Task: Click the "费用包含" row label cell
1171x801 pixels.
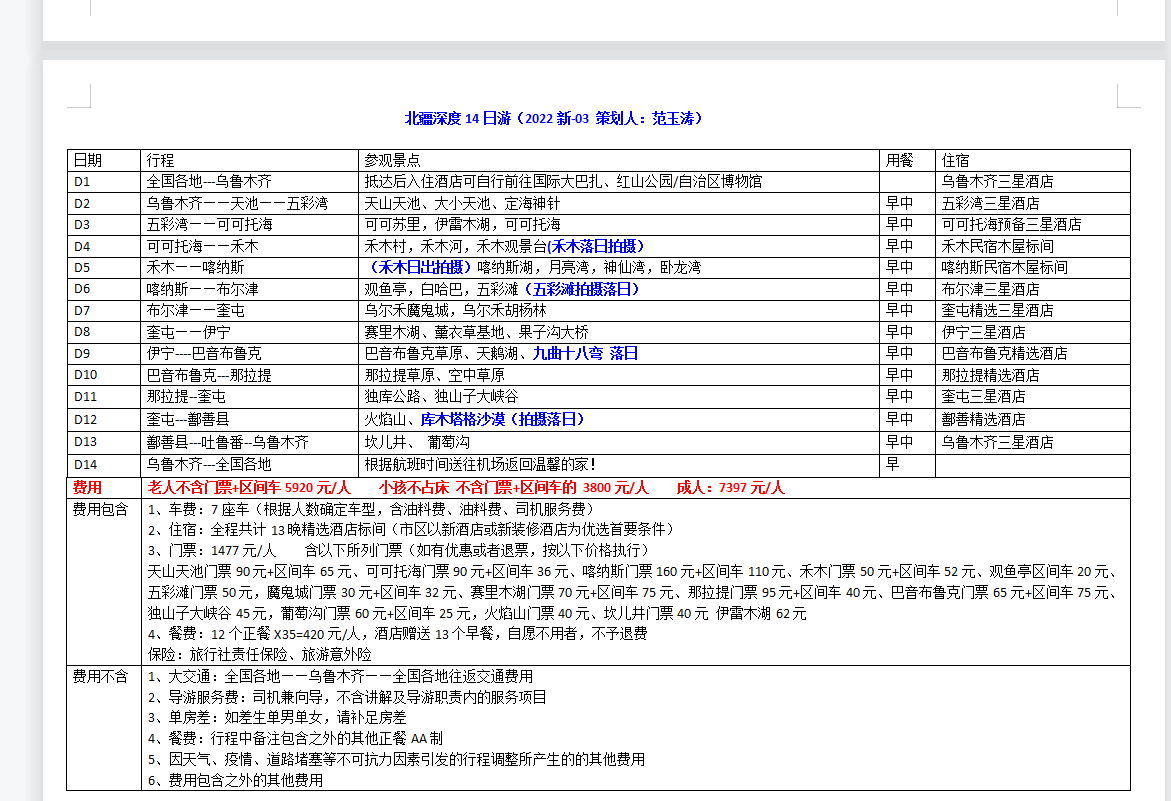Action: 101,509
